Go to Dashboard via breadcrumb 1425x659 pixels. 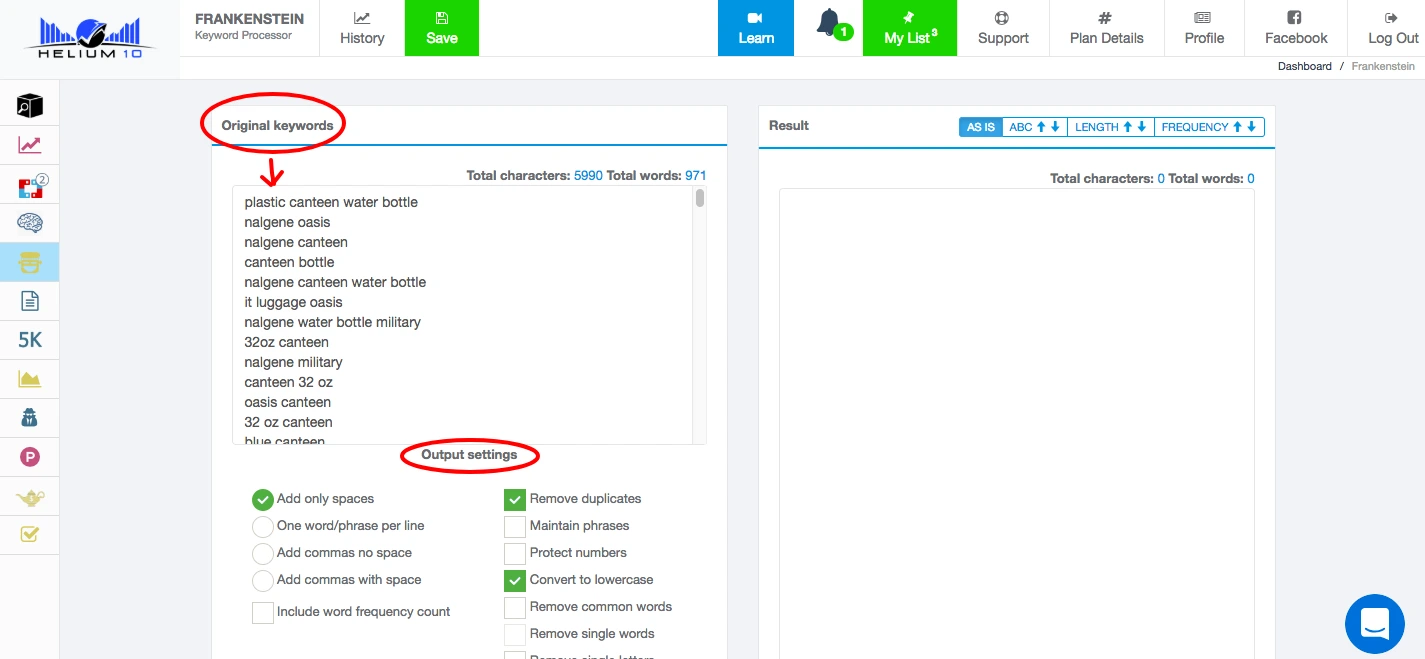[1304, 66]
